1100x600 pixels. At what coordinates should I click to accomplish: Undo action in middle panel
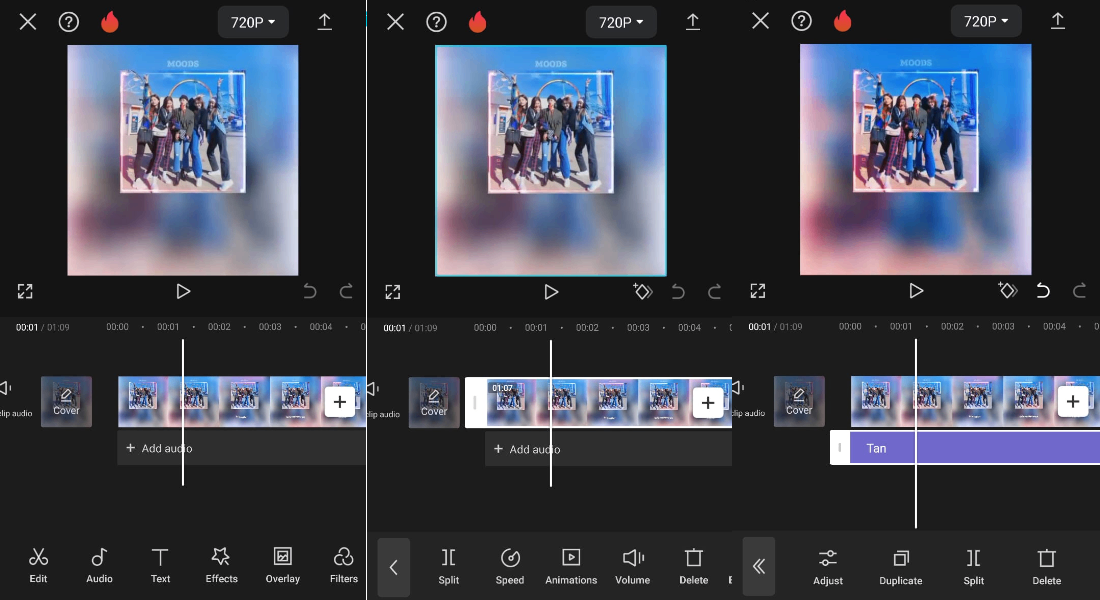pos(678,292)
